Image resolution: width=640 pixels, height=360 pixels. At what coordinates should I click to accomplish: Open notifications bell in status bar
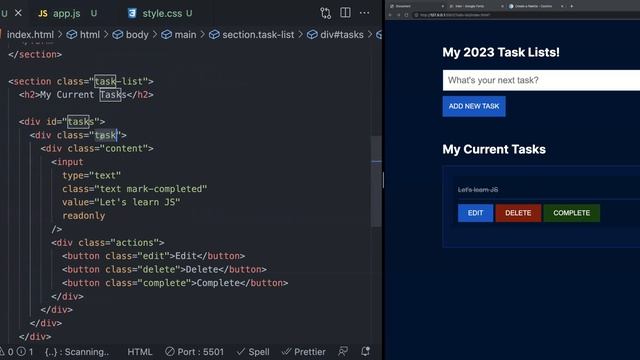pos(365,351)
